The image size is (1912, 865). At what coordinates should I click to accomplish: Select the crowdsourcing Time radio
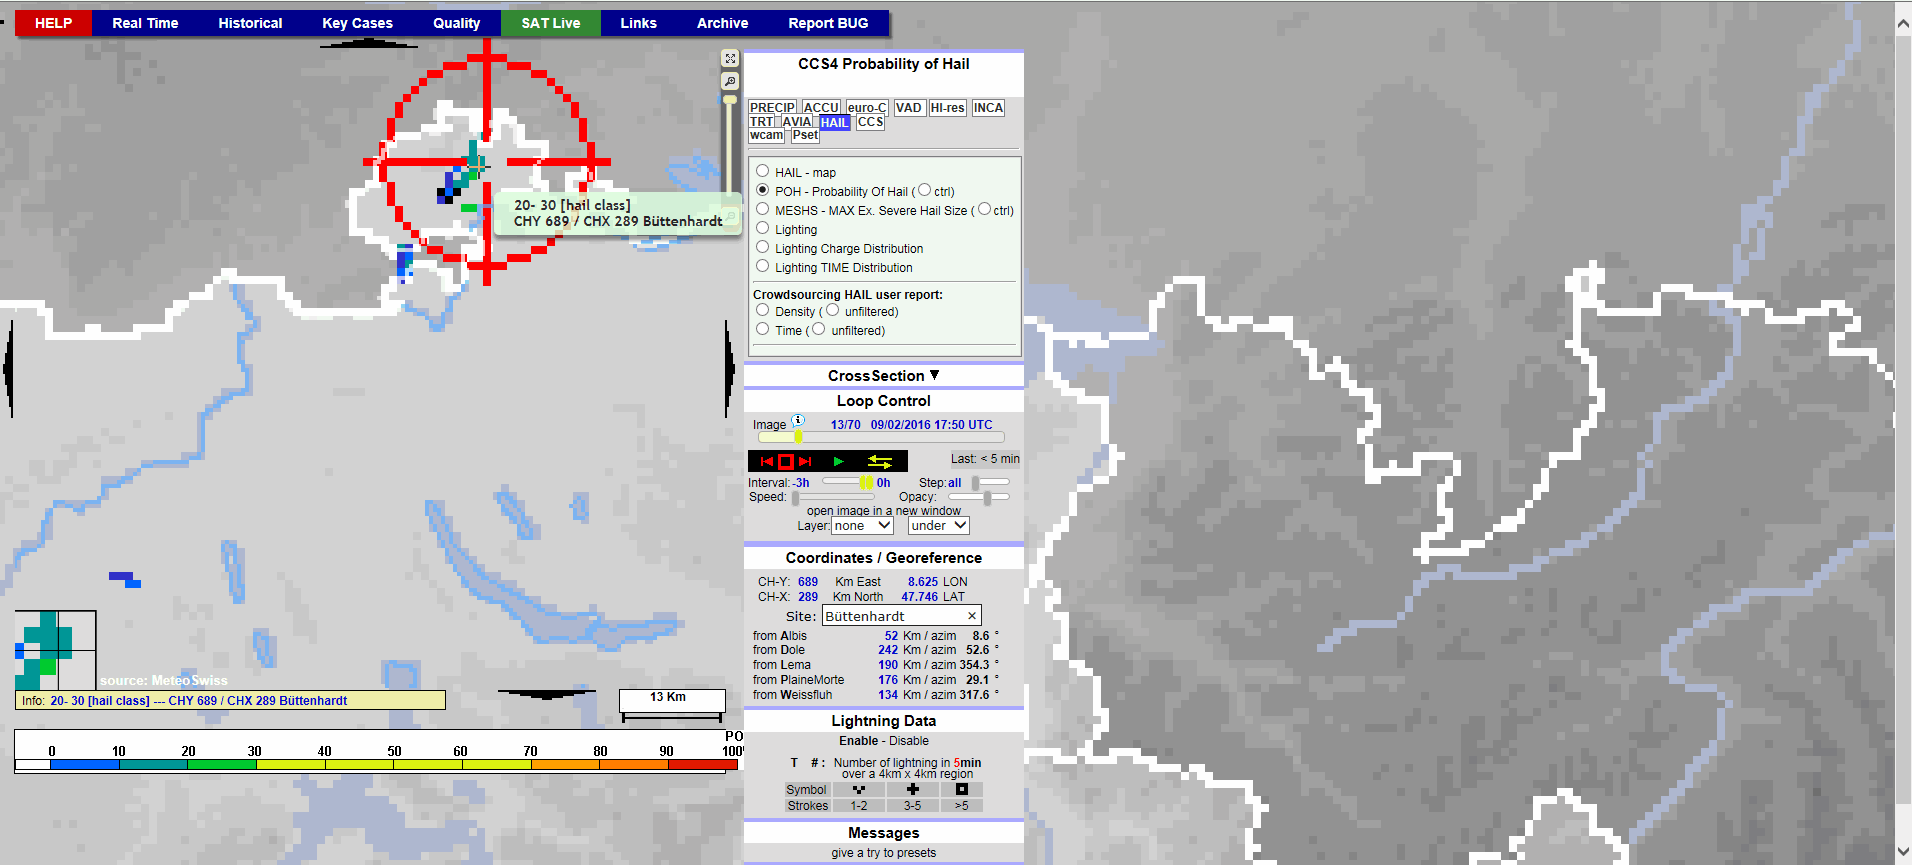[x=763, y=329]
